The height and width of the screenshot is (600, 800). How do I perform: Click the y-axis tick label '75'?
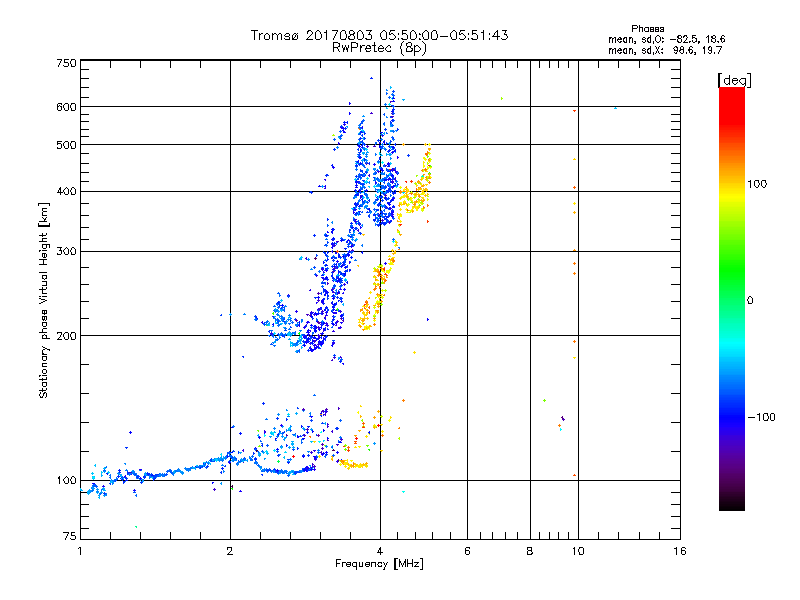[x=70, y=536]
